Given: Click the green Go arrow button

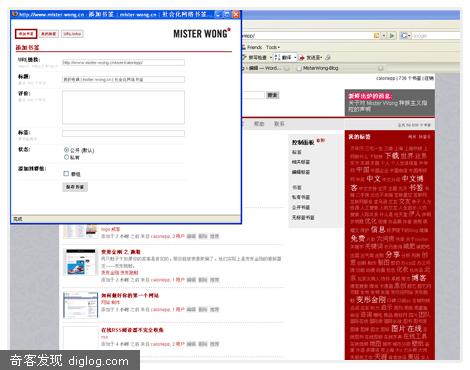Looking at the screenshot, I should click(392, 35).
